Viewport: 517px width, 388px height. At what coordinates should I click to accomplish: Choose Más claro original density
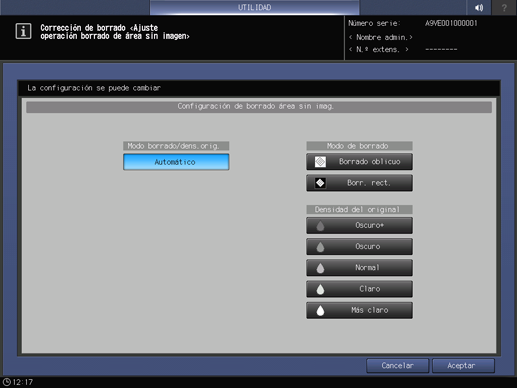pos(359,310)
